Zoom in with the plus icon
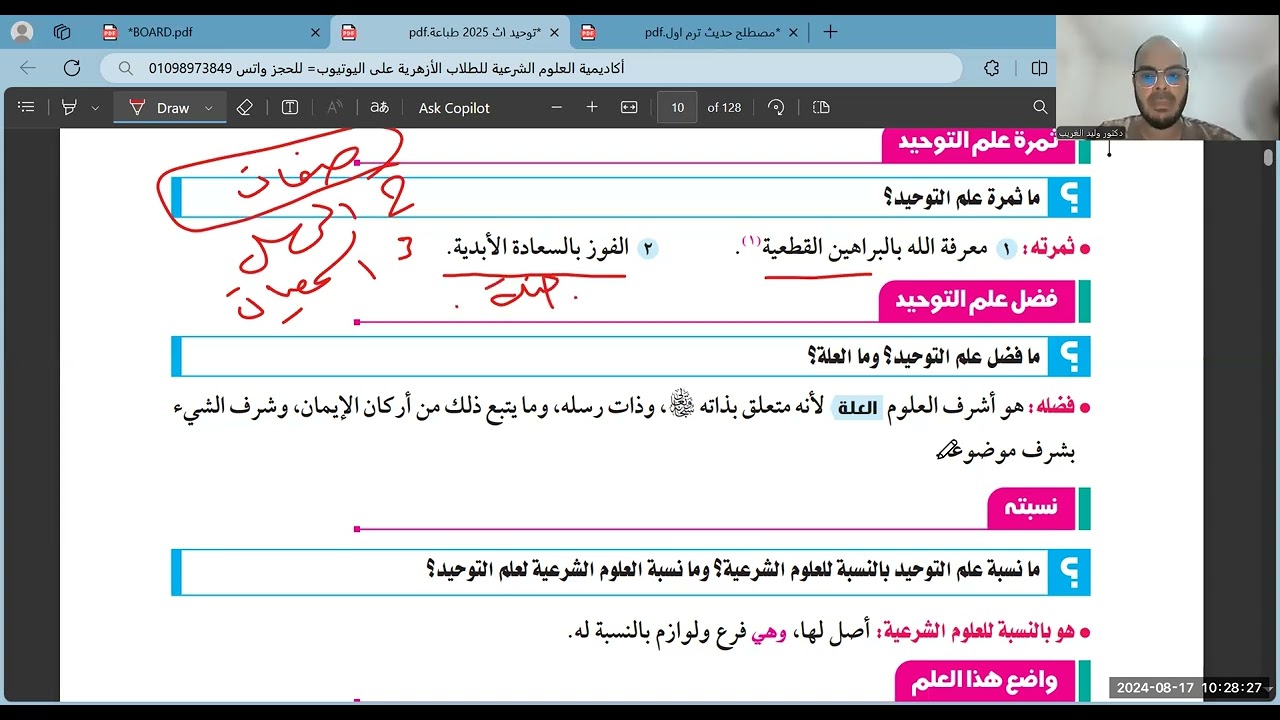This screenshot has width=1280, height=720. tap(592, 107)
